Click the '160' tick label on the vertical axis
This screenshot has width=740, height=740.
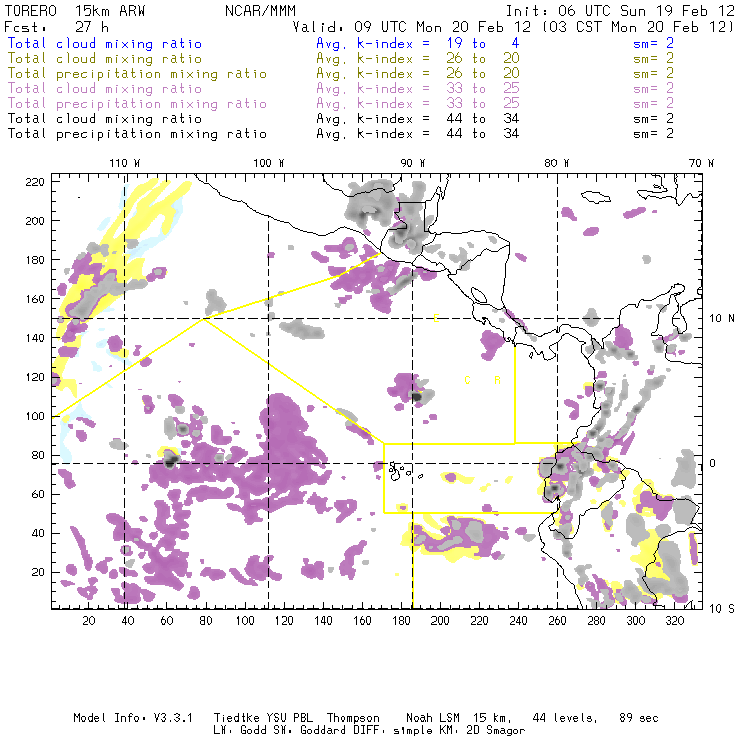[x=35, y=299]
